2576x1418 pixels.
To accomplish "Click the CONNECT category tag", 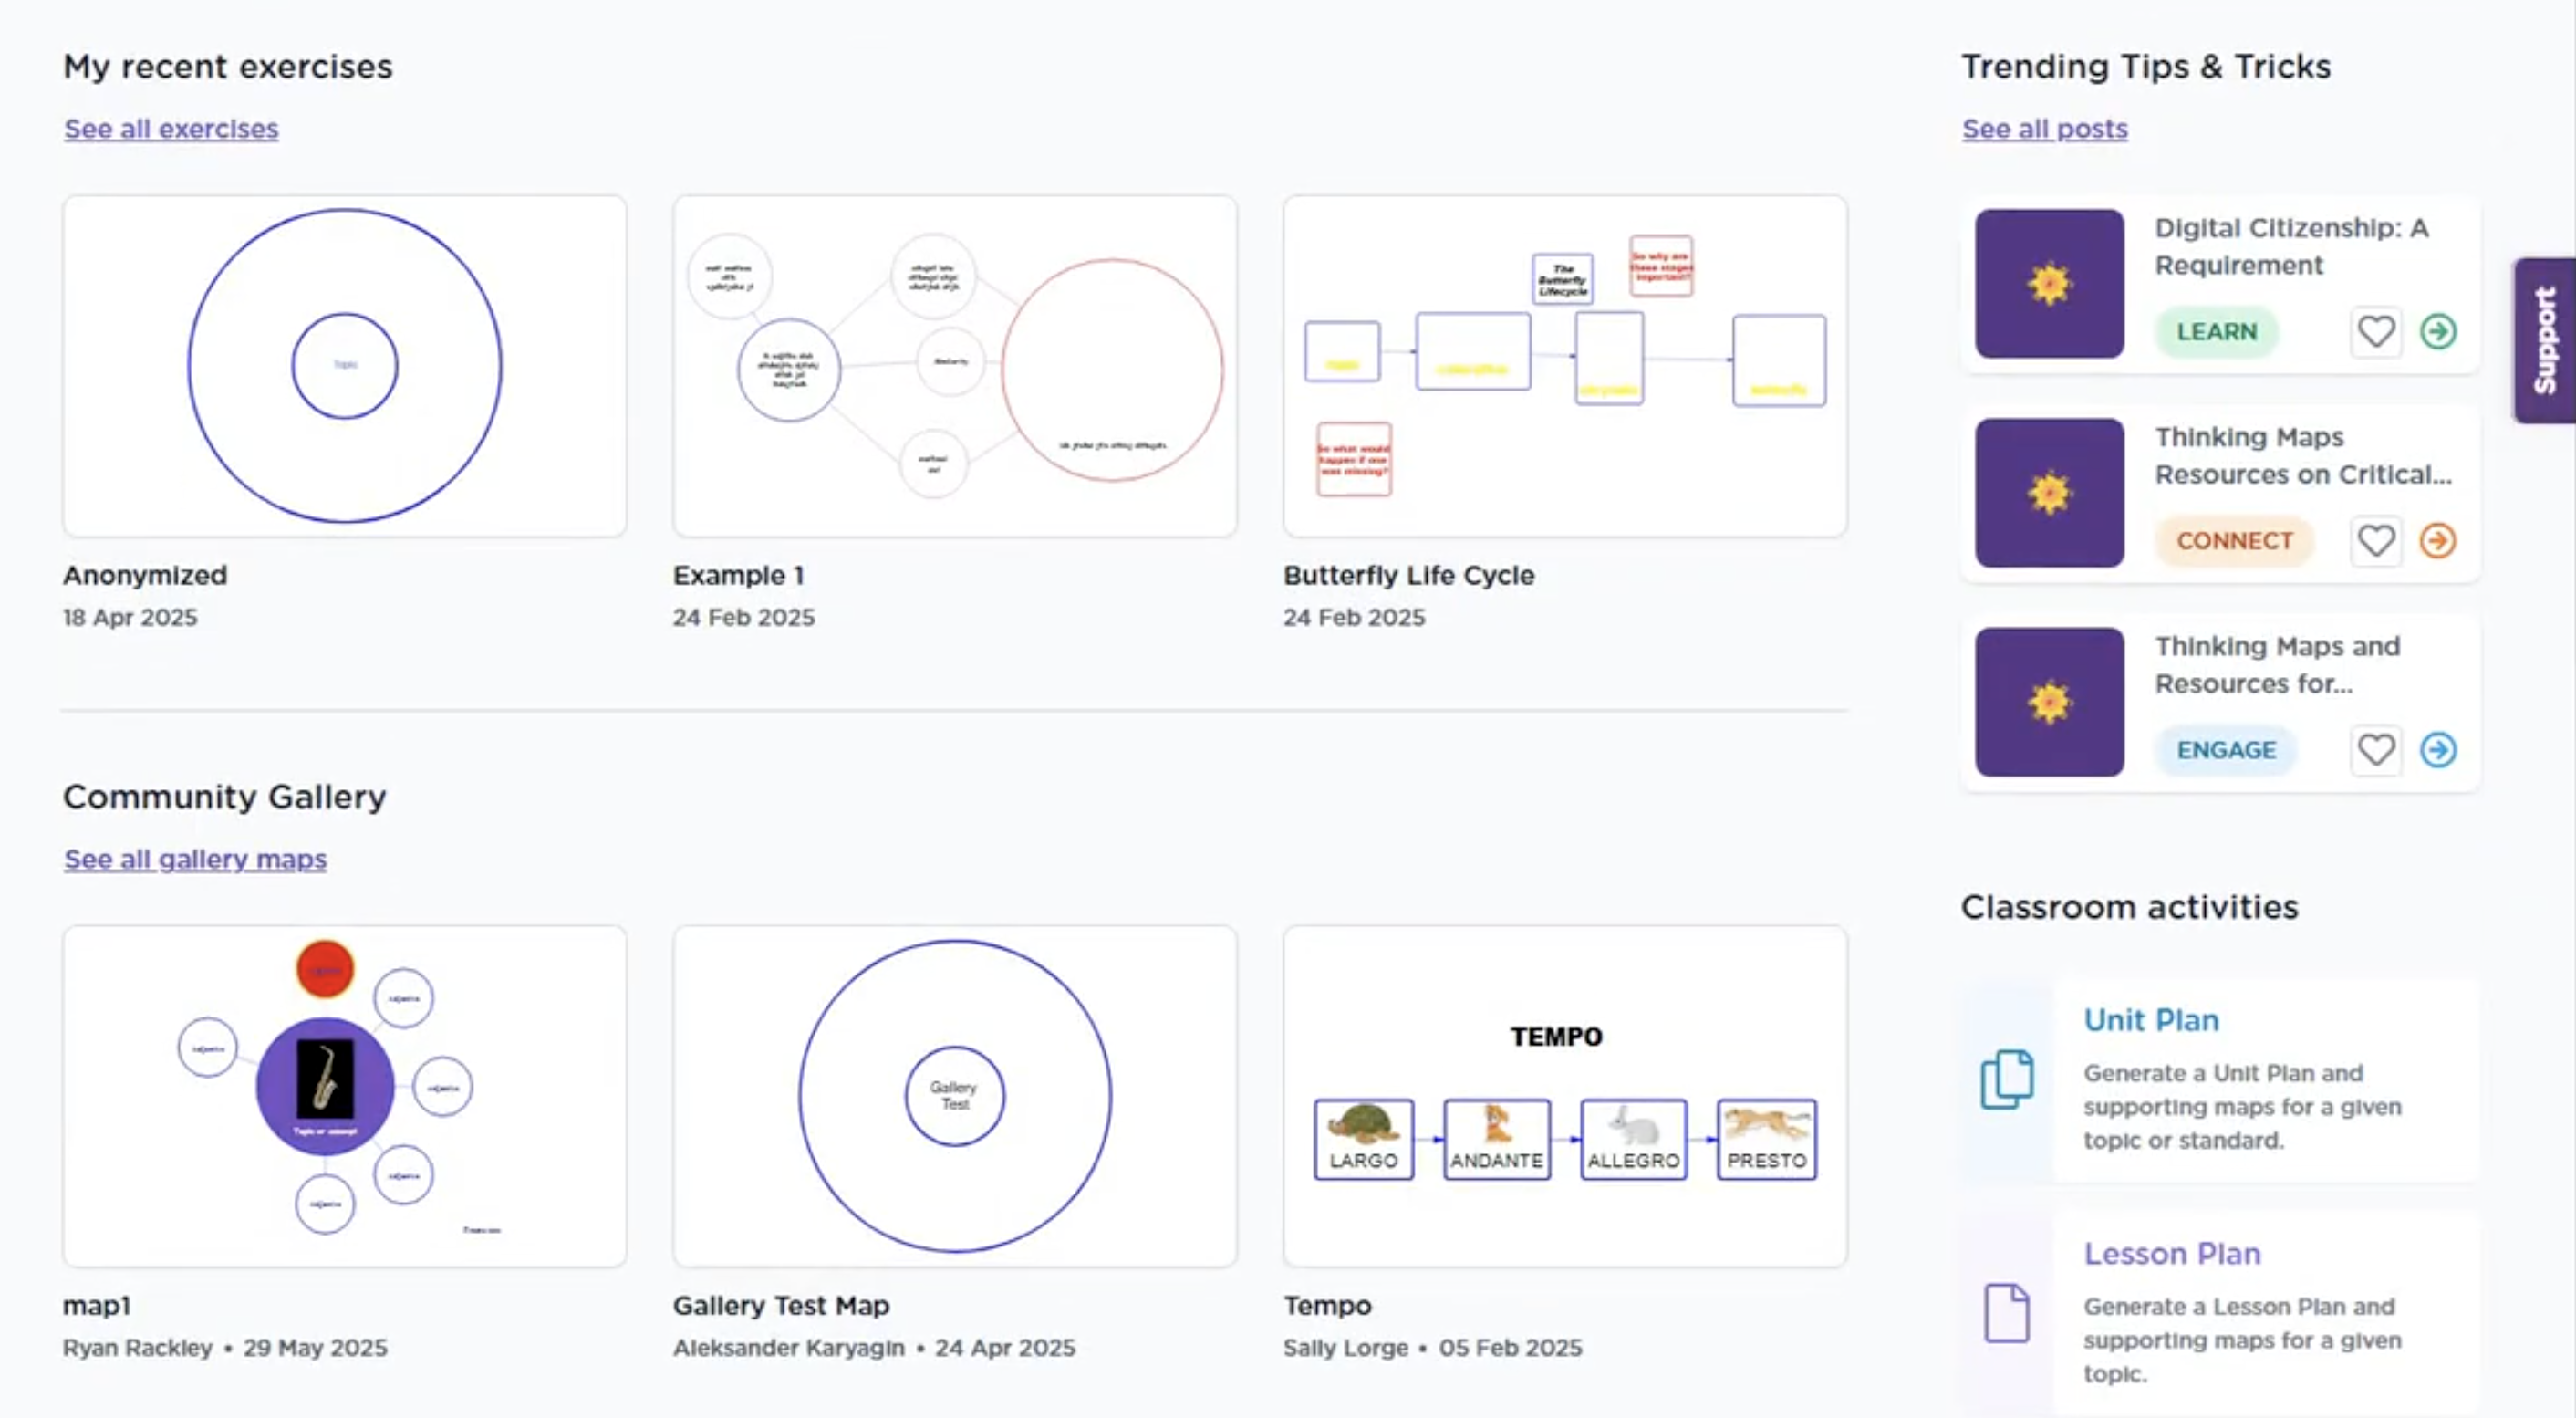I will [x=2234, y=541].
